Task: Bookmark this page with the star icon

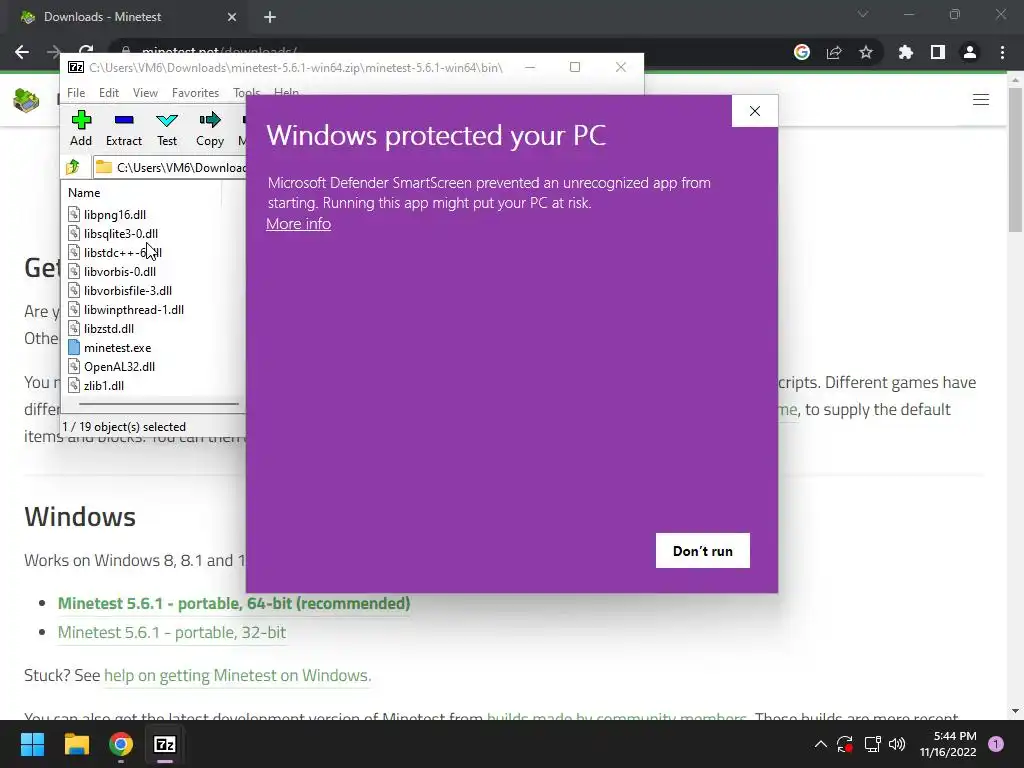Action: (x=866, y=52)
